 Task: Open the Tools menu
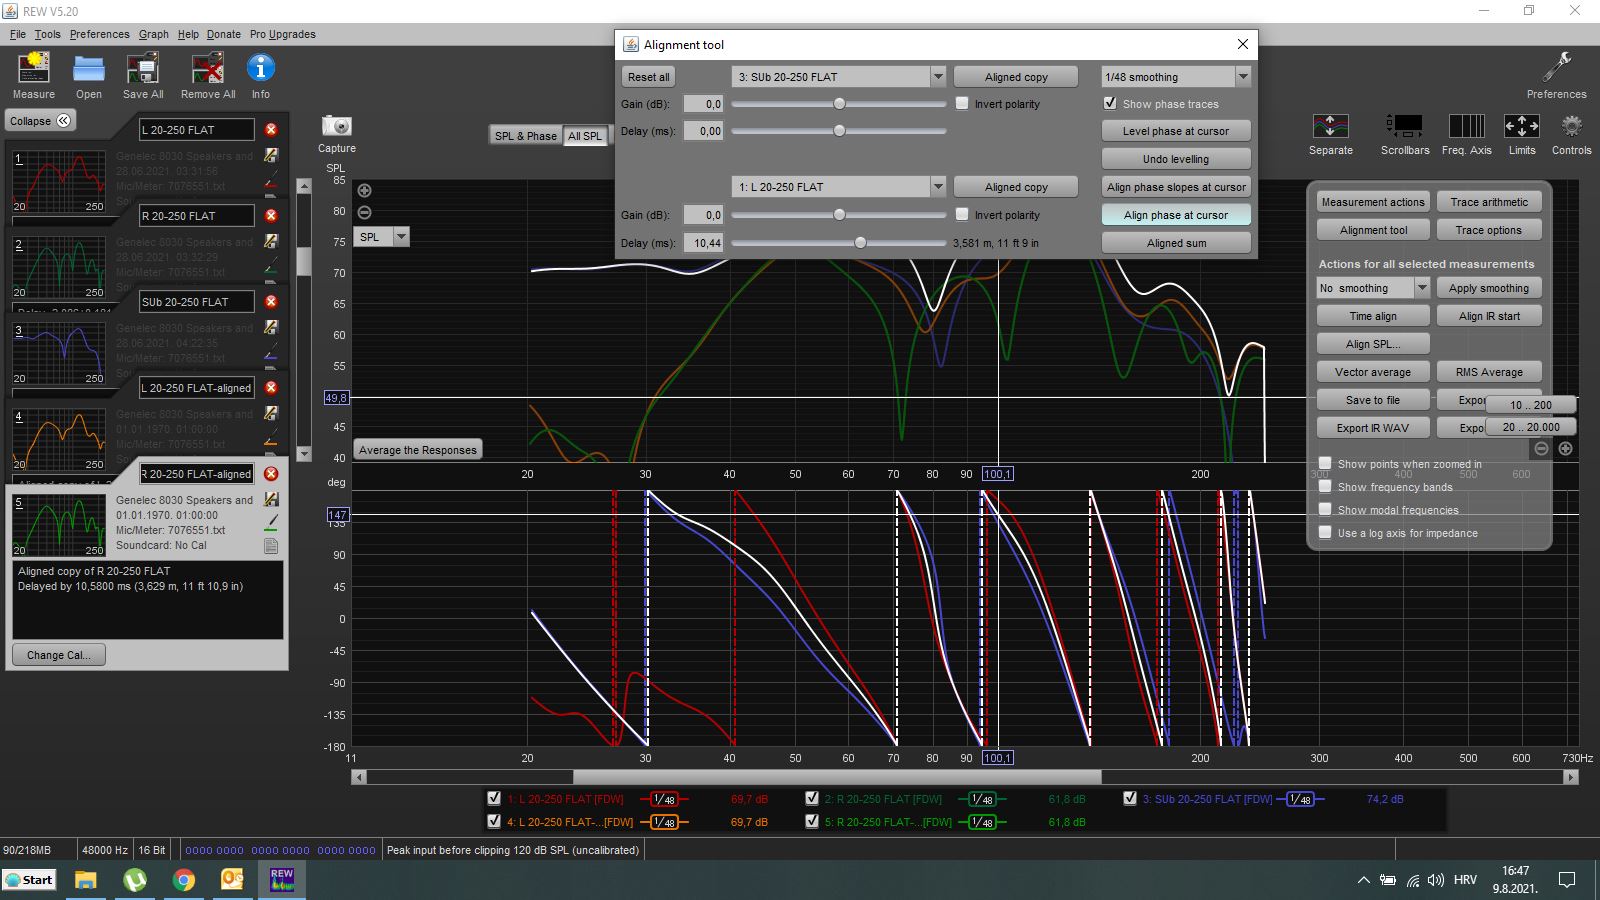click(47, 34)
